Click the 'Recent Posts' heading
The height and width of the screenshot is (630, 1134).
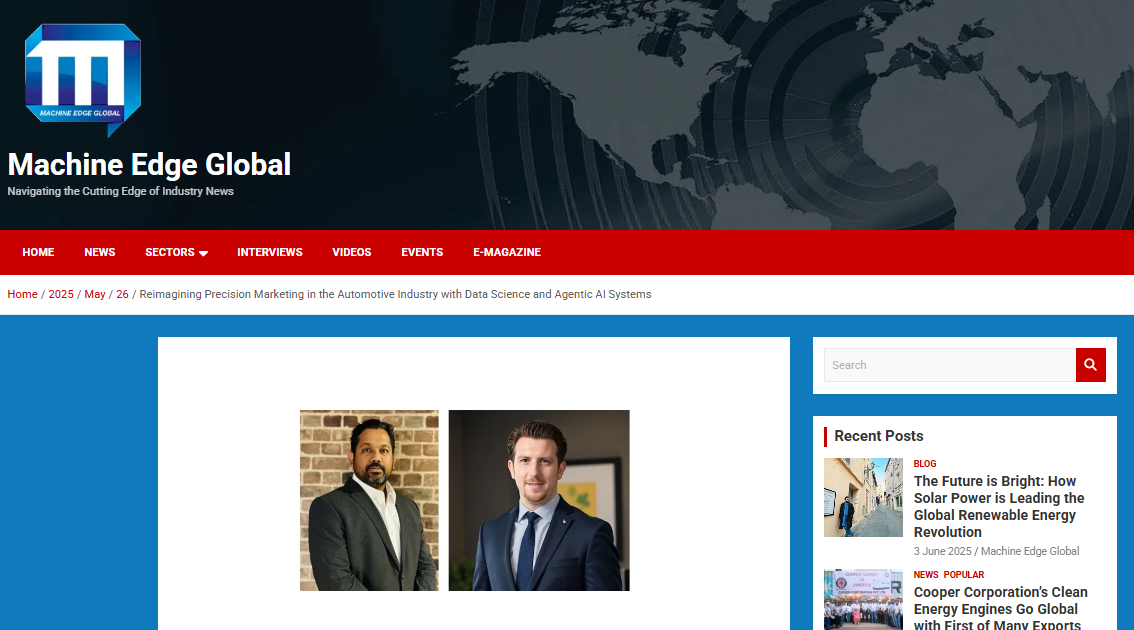click(879, 436)
